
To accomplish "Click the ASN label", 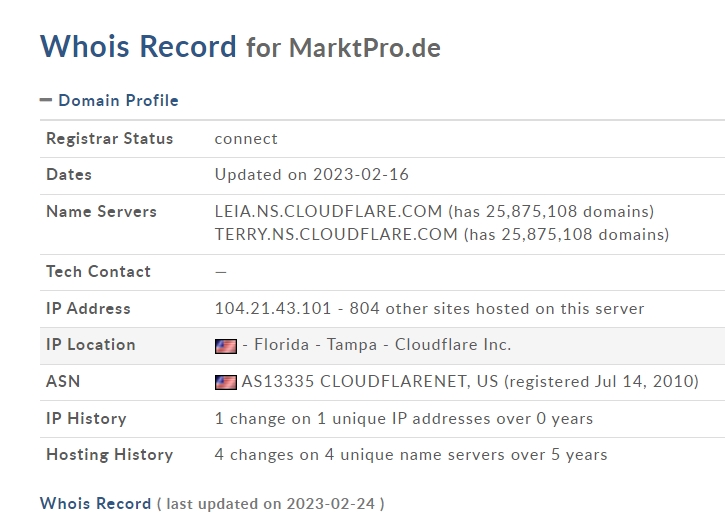I will pyautogui.click(x=63, y=381).
